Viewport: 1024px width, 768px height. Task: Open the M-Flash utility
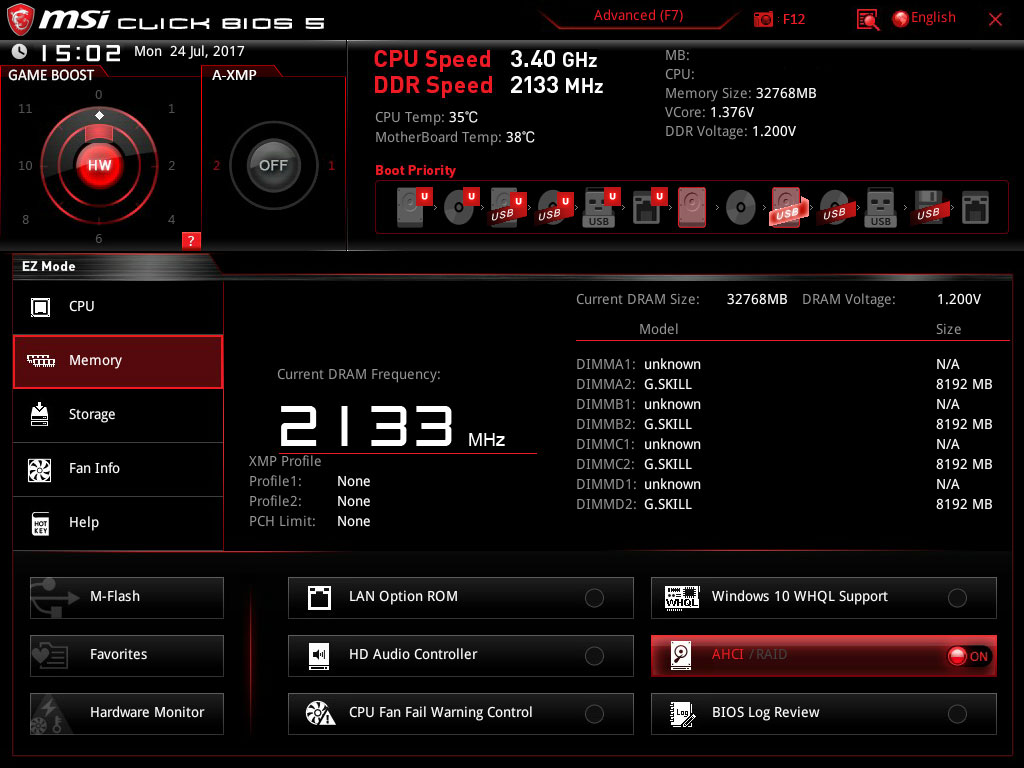tap(127, 597)
